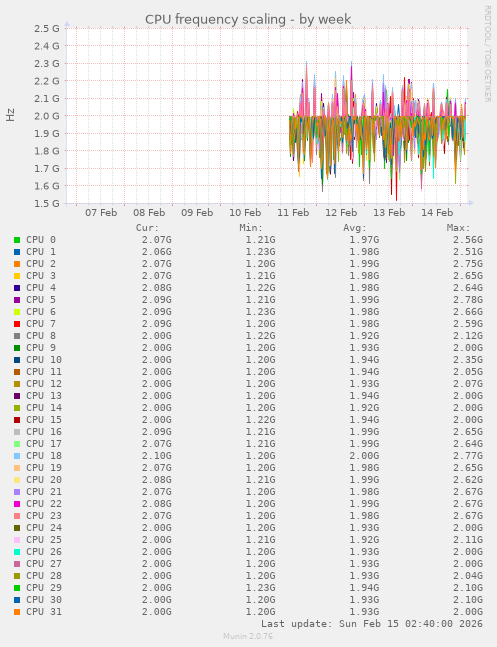Click the 'Cur:' column header
497x647 pixels.
(x=147, y=228)
